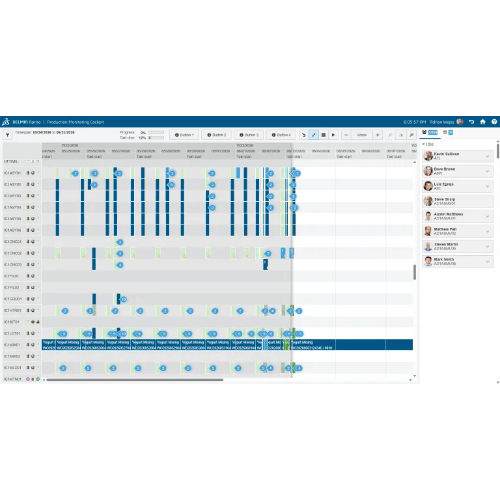The image size is (500, 500).
Task: Click the plus zoom-in icon beside Week
Action: pyautogui.click(x=378, y=135)
